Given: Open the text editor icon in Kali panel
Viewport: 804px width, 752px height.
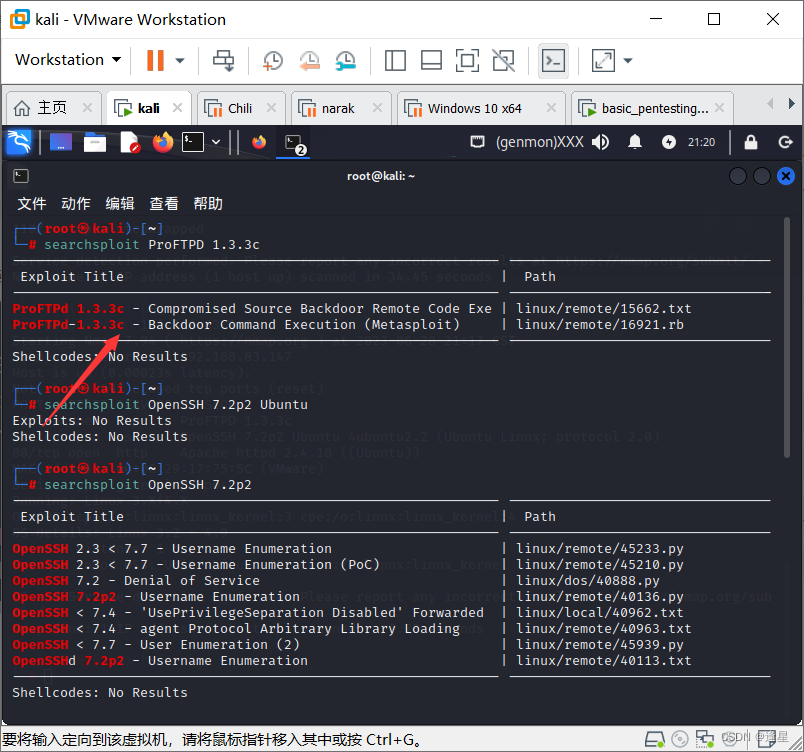Looking at the screenshot, I should (129, 142).
